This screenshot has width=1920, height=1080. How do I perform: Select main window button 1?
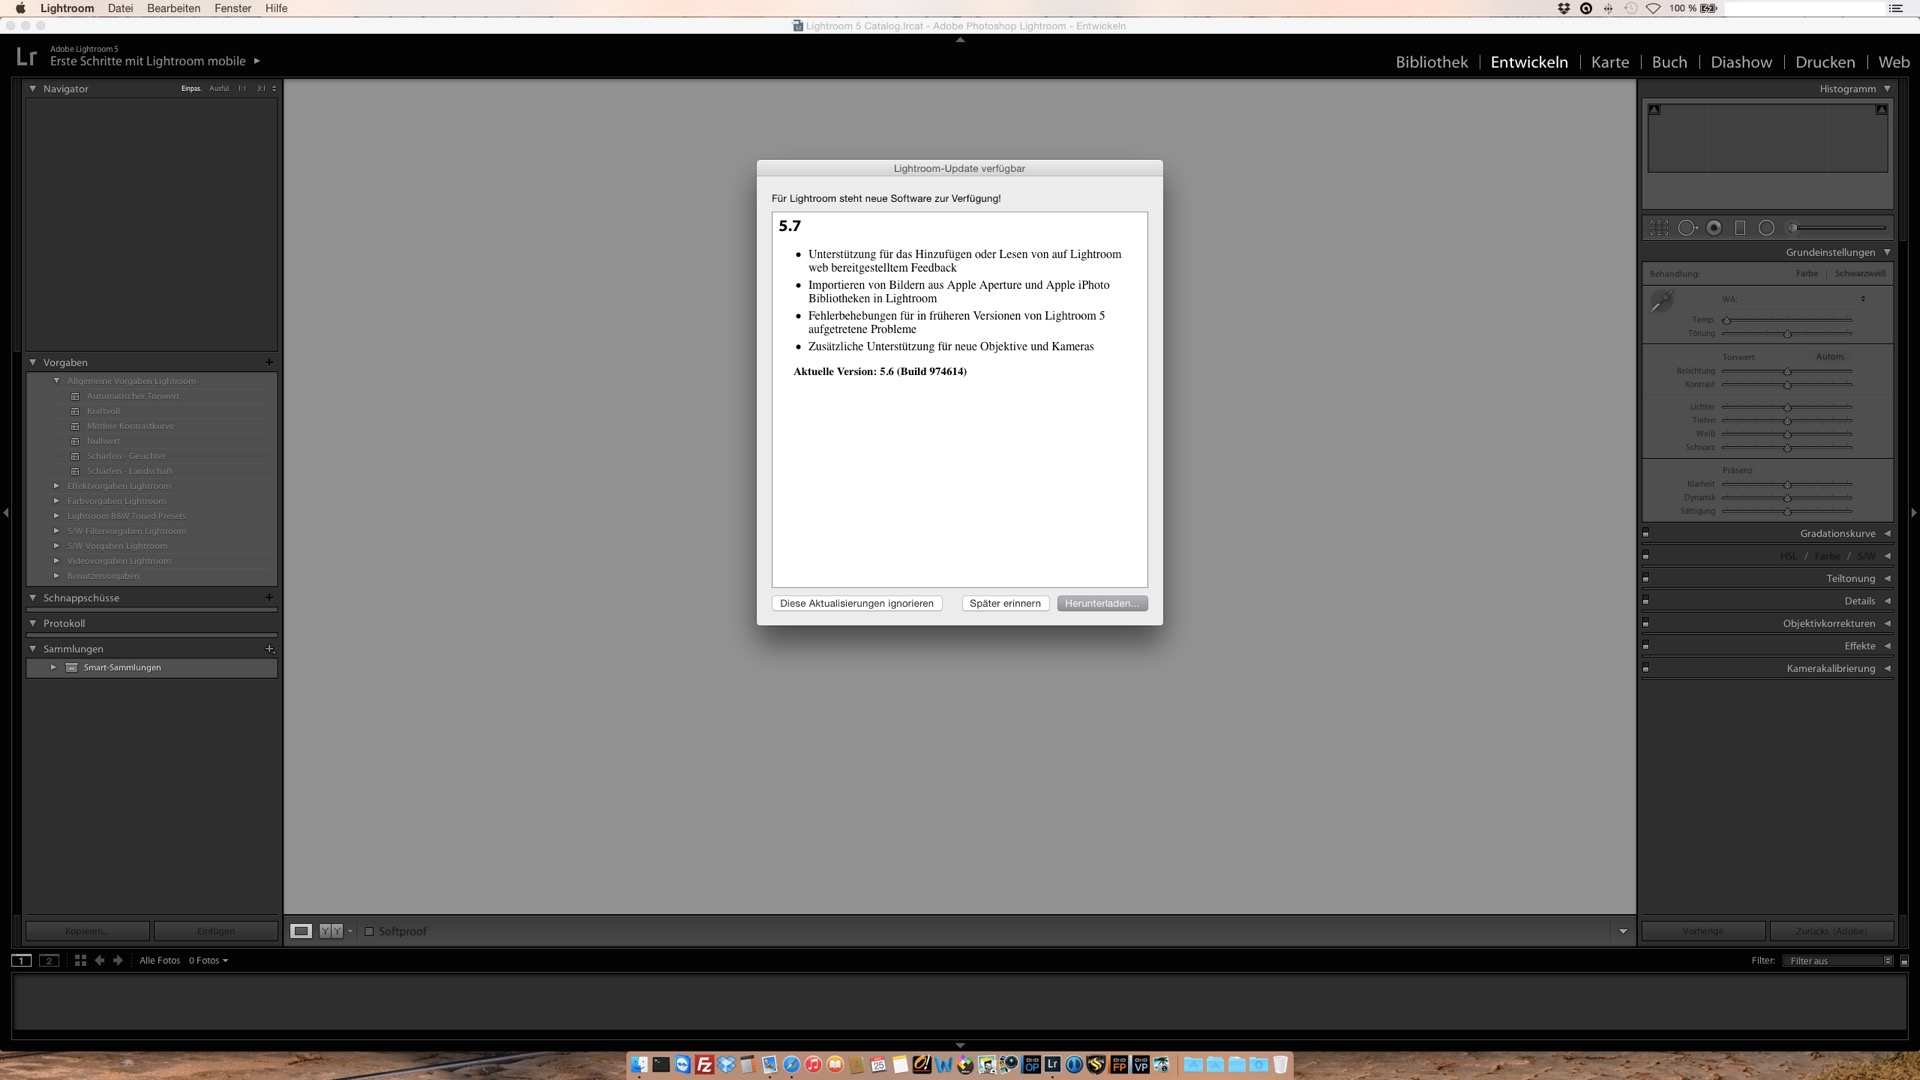[21, 960]
